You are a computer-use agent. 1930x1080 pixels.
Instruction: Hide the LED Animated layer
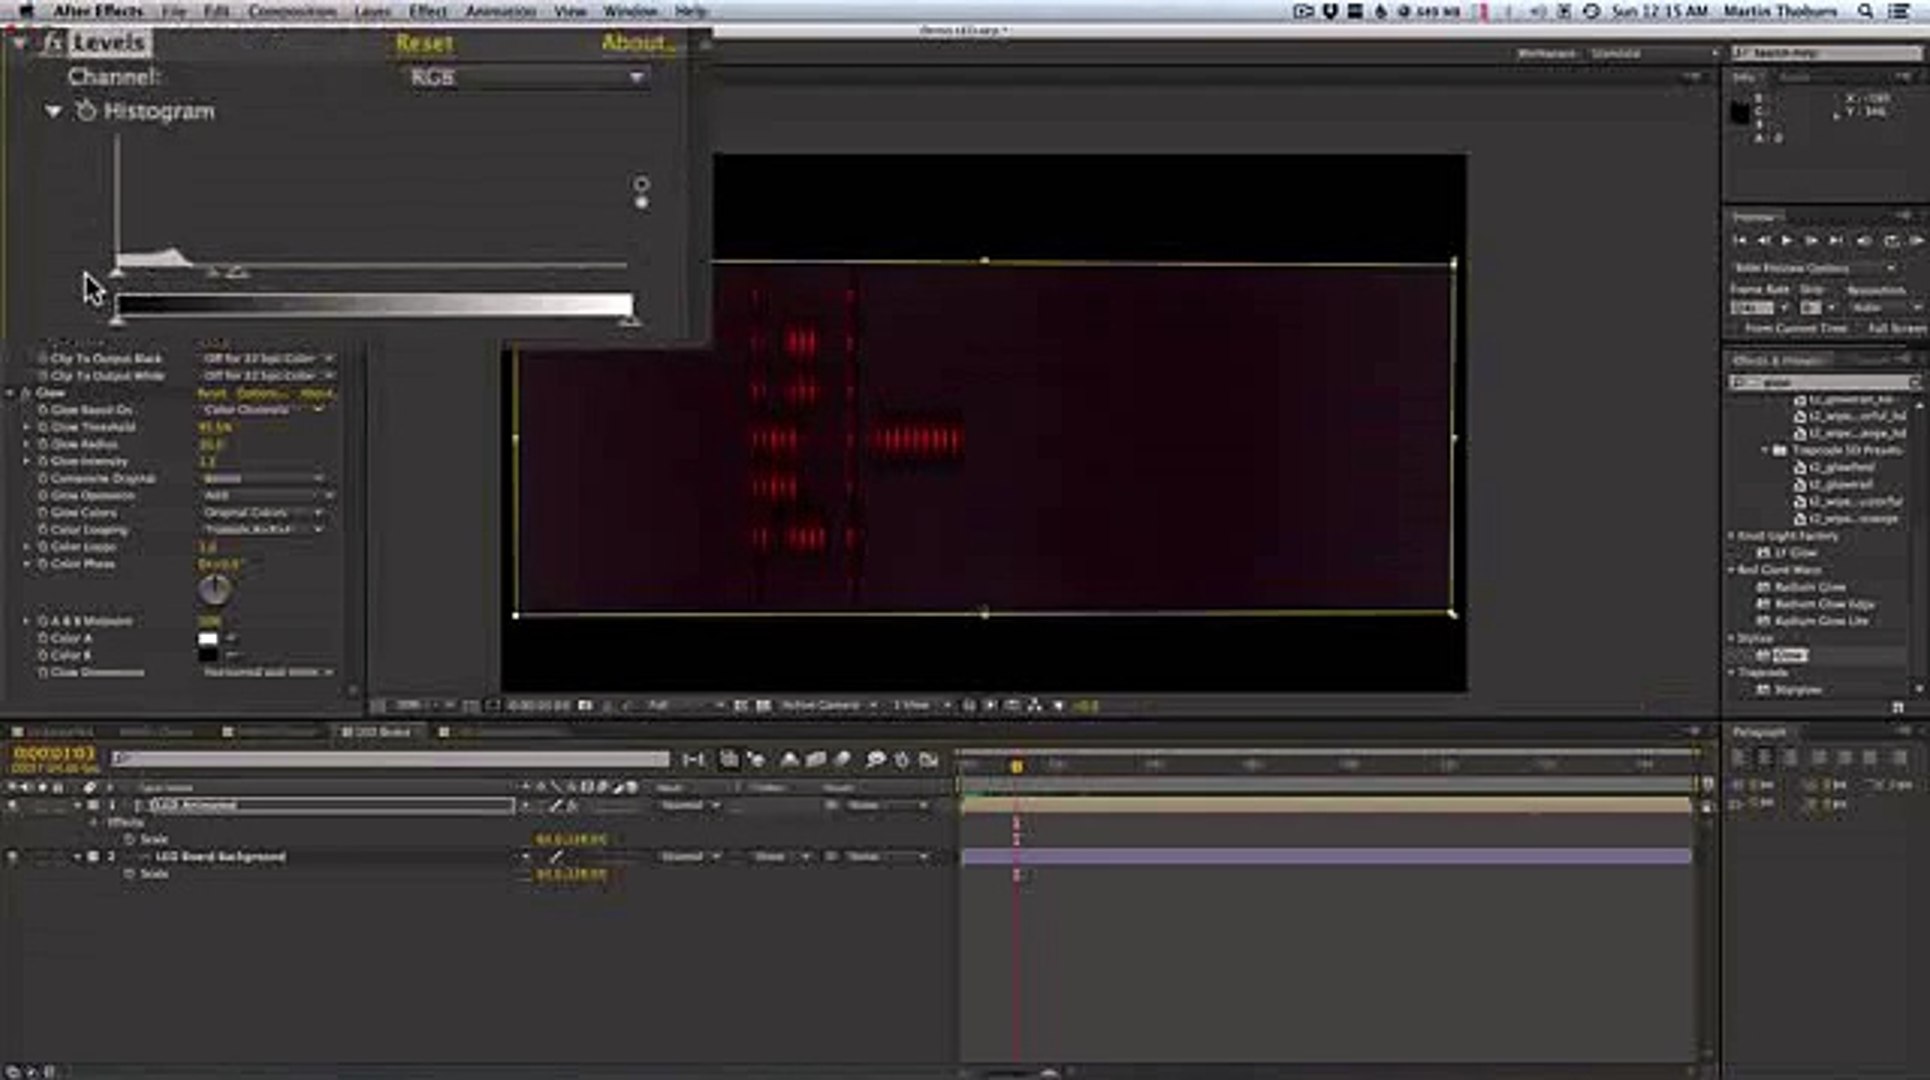point(12,805)
